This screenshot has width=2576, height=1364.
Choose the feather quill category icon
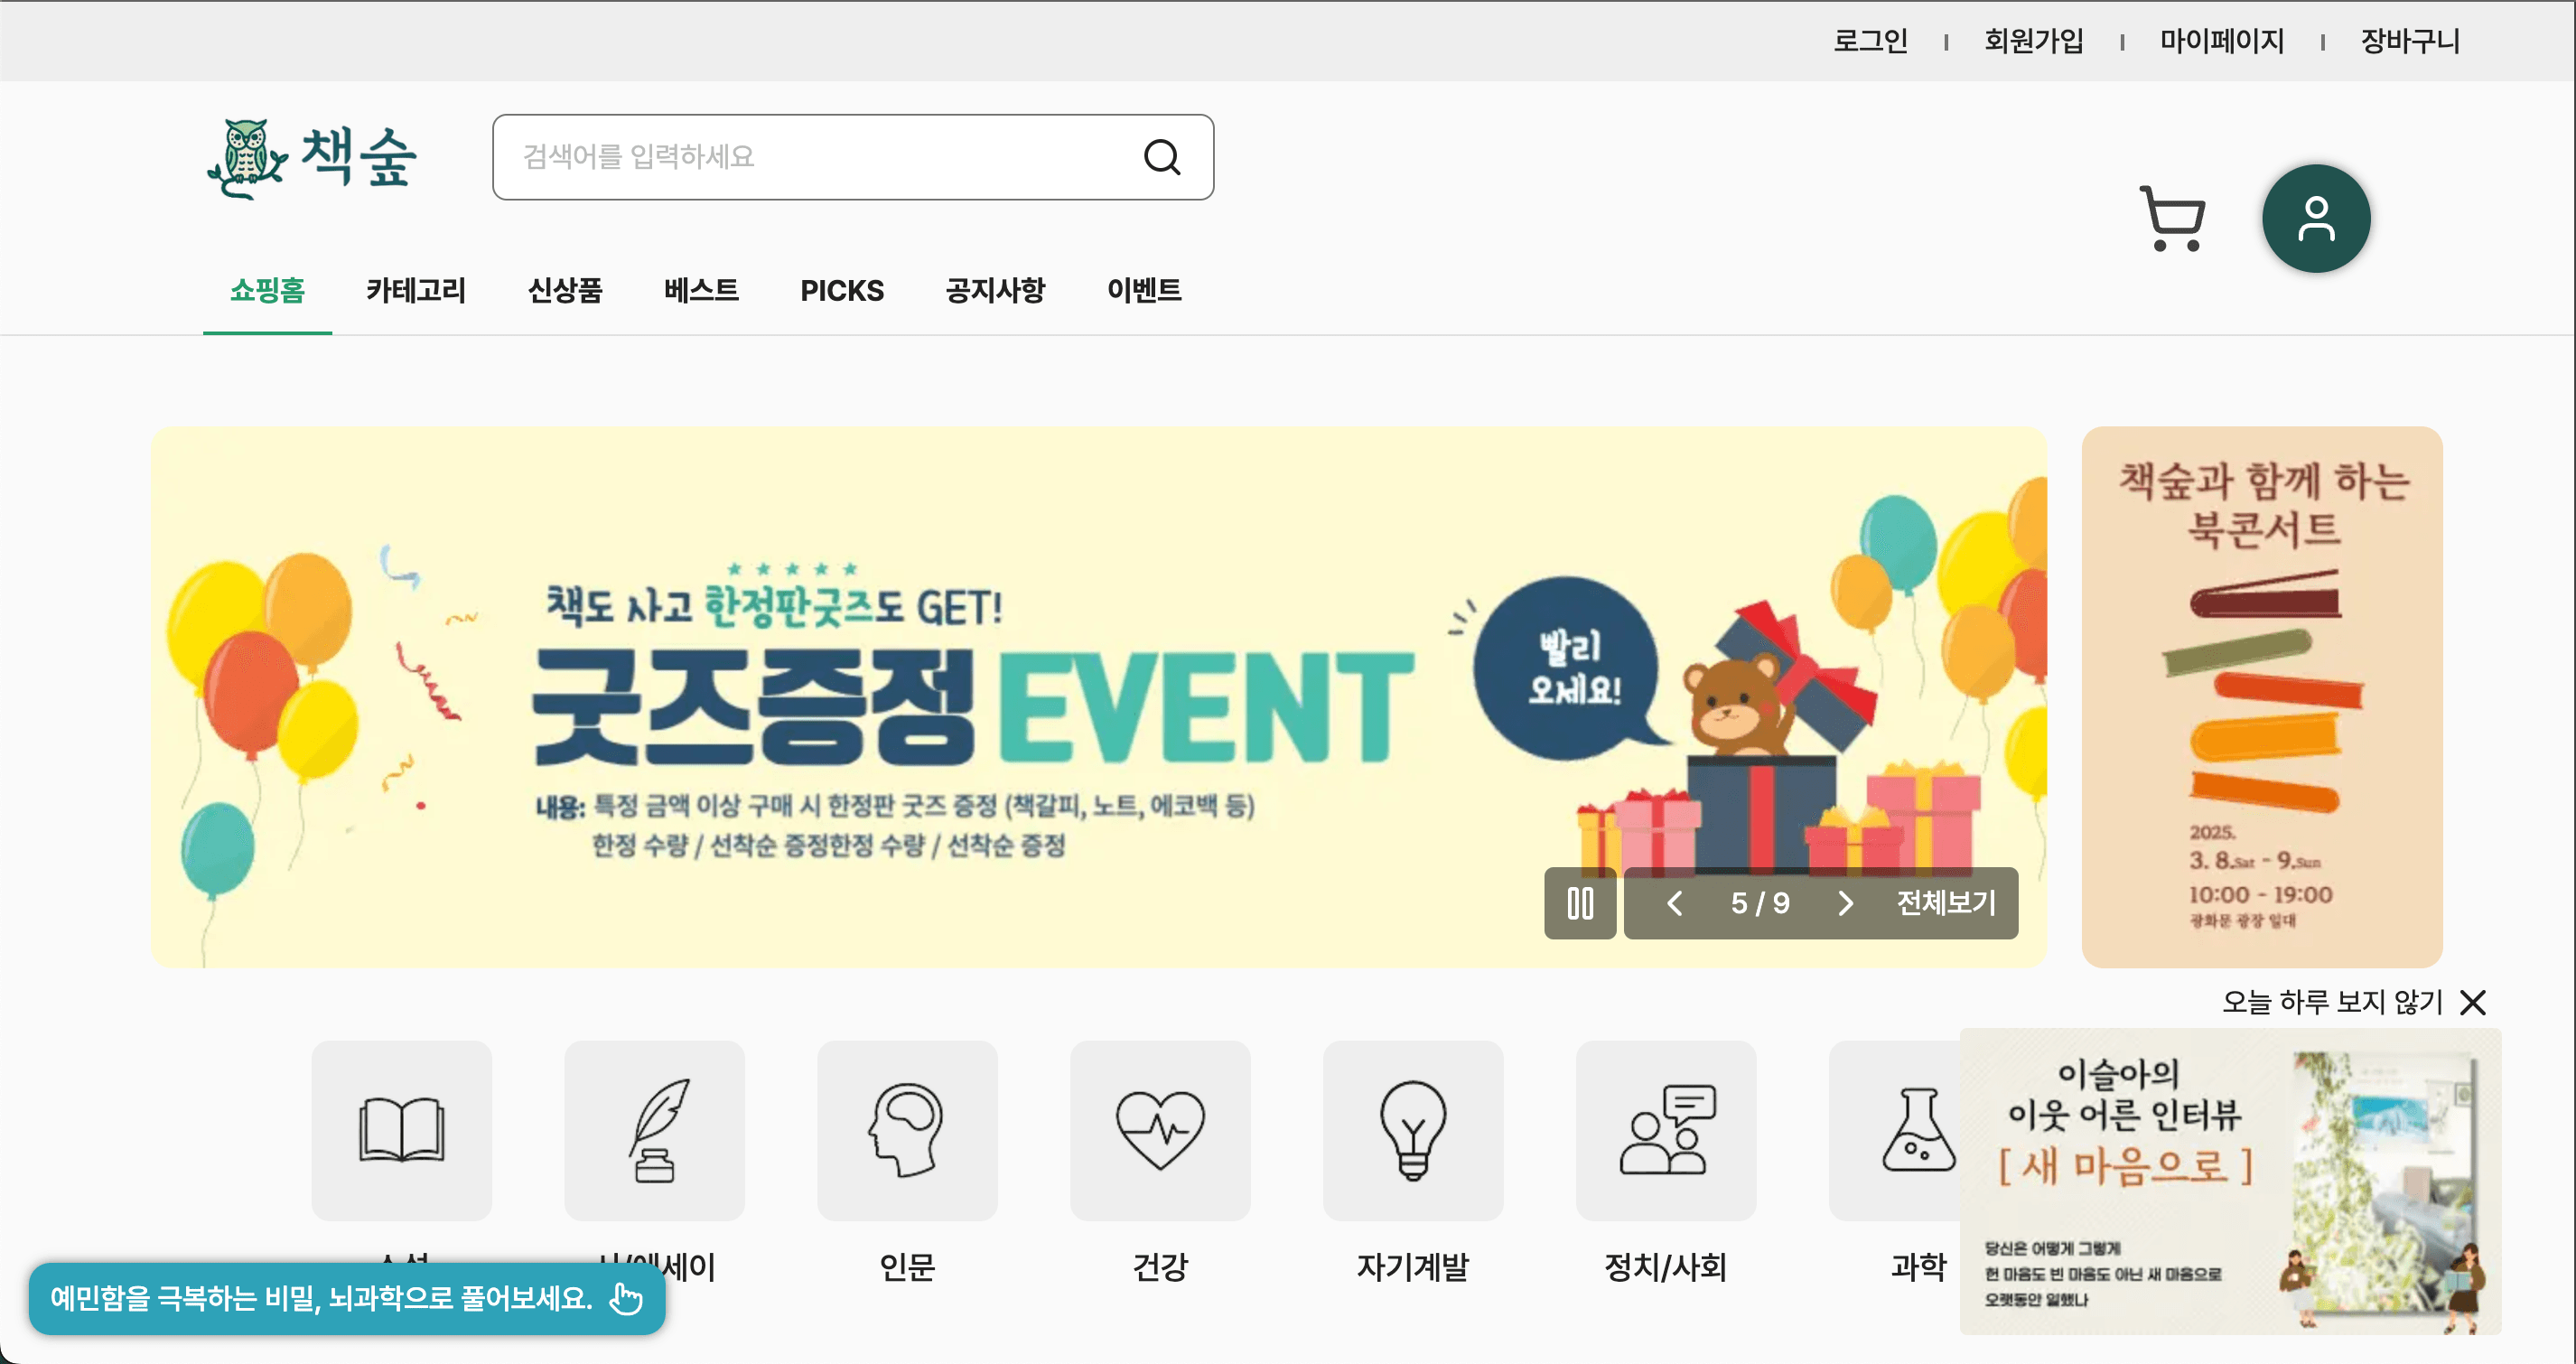(654, 1130)
